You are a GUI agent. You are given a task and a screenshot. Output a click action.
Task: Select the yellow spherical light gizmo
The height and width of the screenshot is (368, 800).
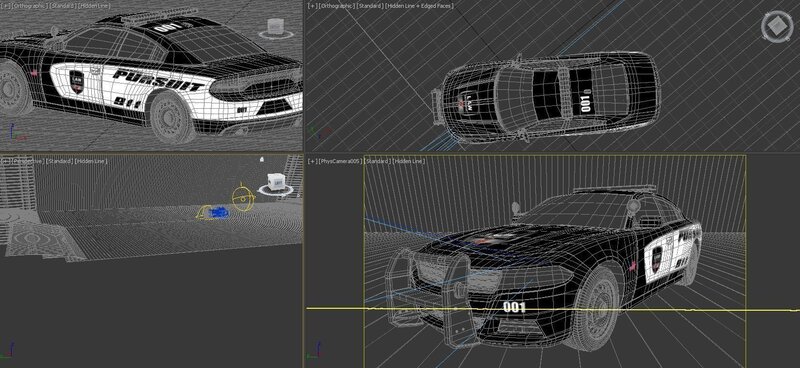click(x=243, y=197)
